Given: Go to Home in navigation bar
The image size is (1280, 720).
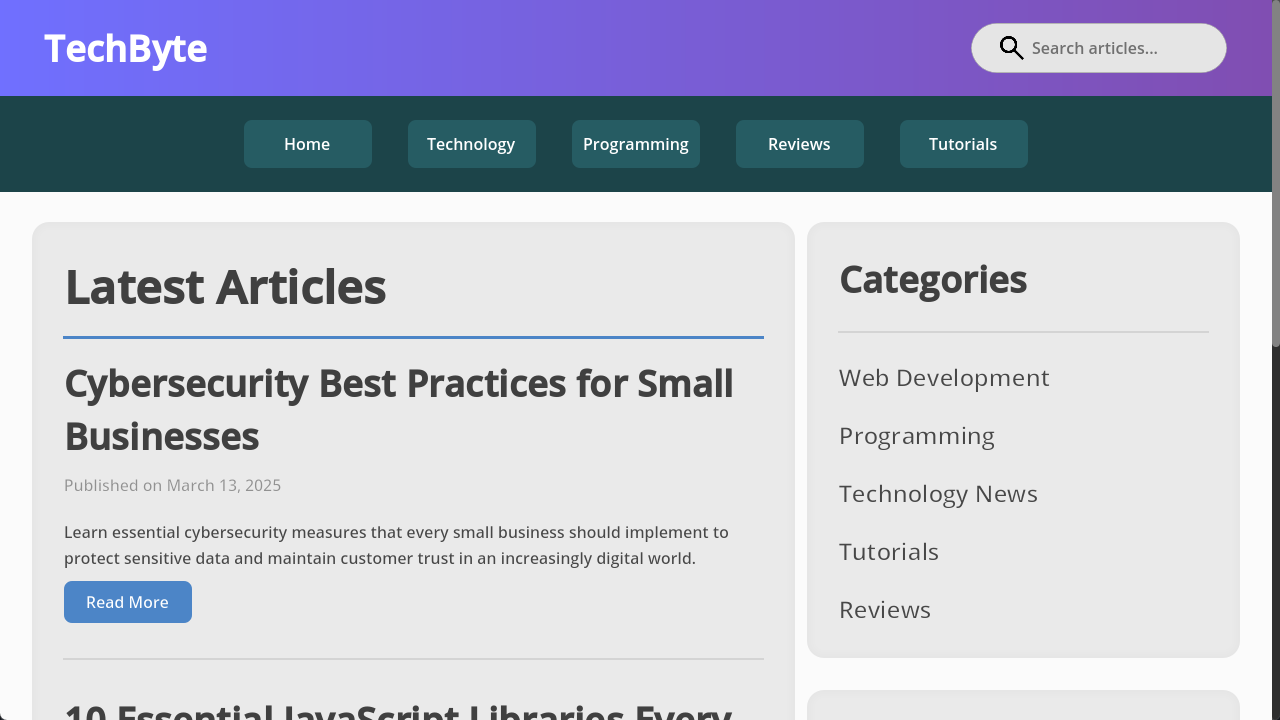Looking at the screenshot, I should (307, 144).
